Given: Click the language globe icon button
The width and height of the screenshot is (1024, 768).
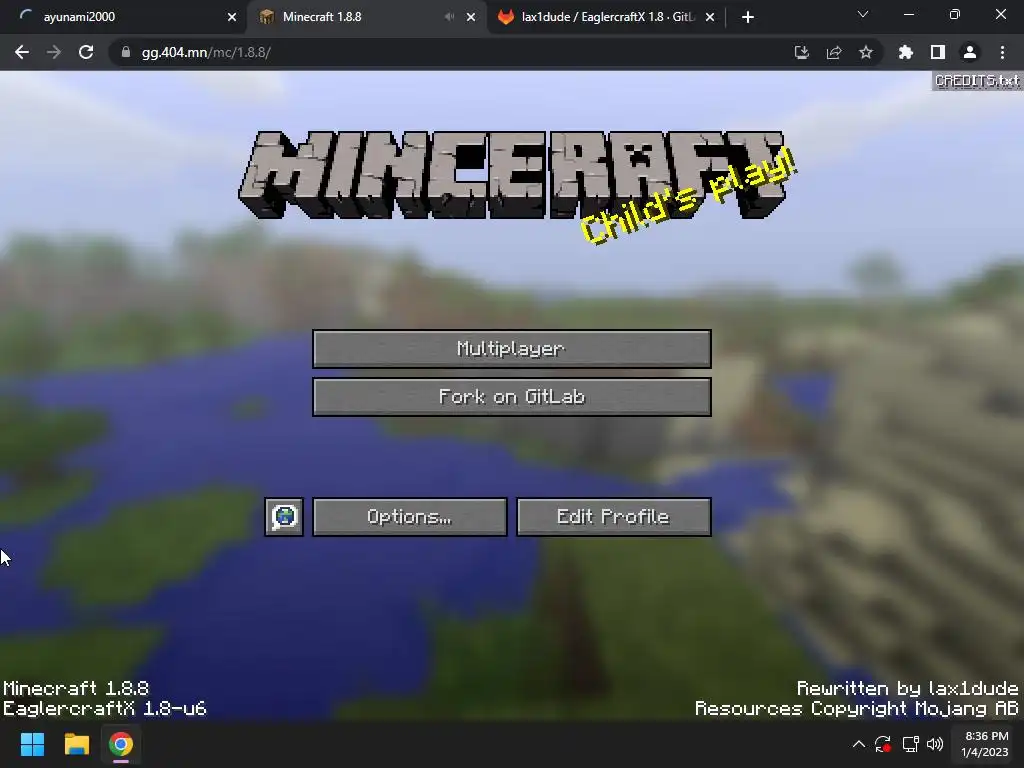Looking at the screenshot, I should tap(284, 517).
